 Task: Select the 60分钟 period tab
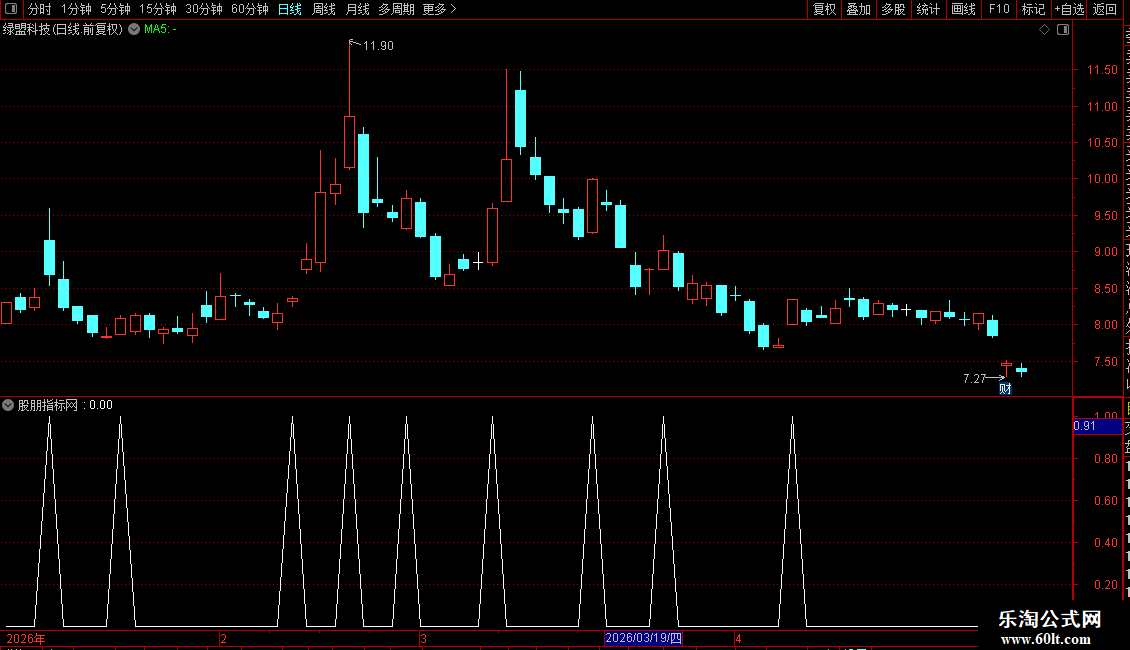pos(250,9)
